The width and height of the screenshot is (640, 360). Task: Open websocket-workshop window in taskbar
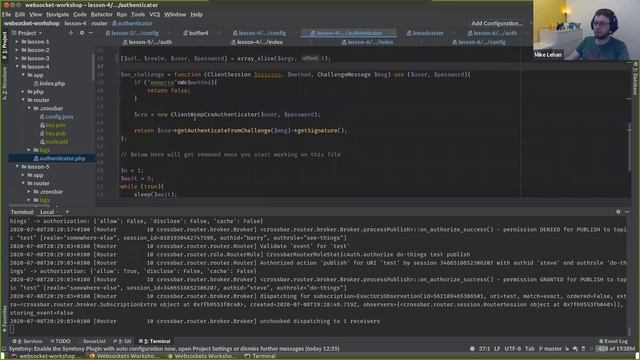44,356
